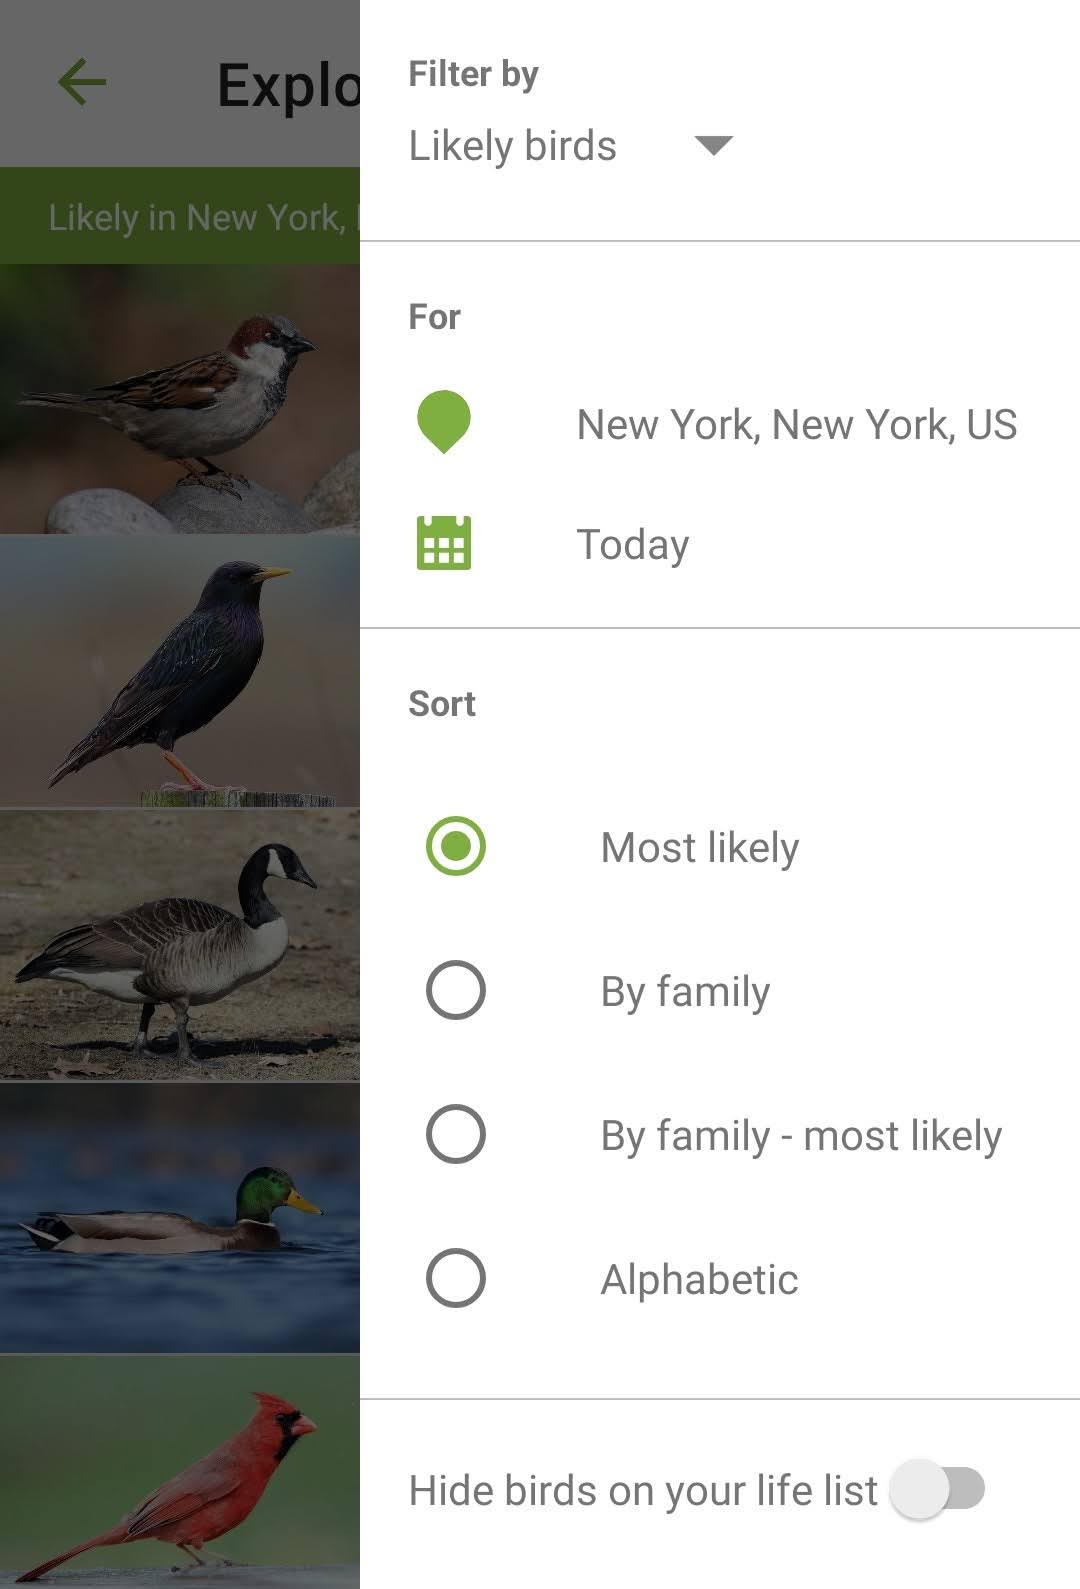Open the Northern Cardinal photo
Screen dimensions: 1080x1589
pos(180,1470)
